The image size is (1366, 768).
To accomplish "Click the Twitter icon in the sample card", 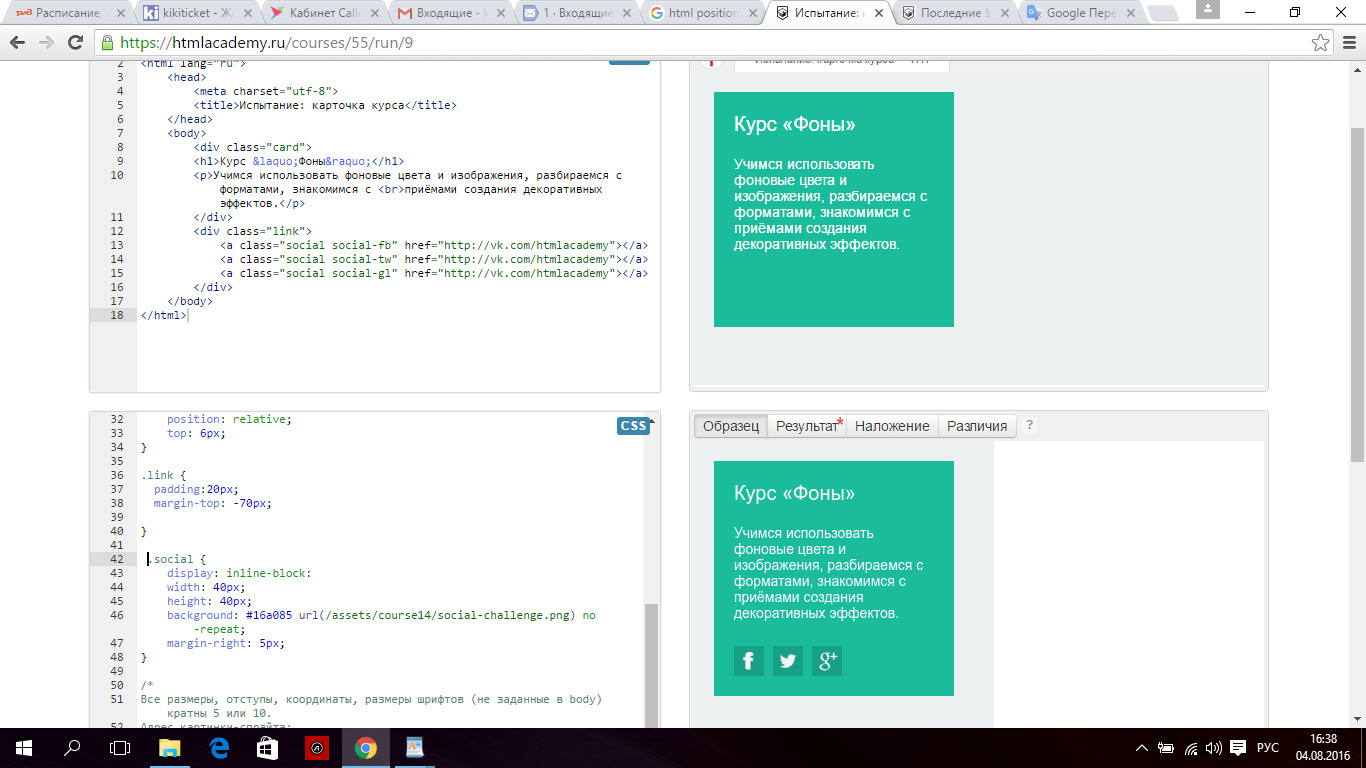I will coord(788,661).
